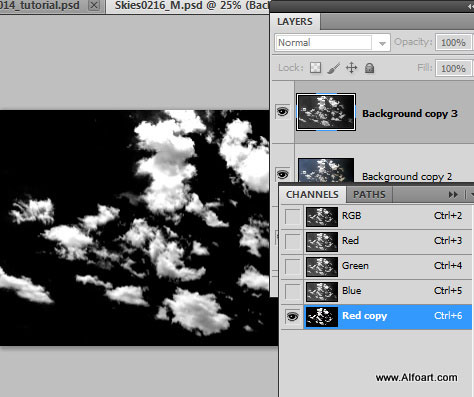The image size is (474, 397).
Task: Close the 014_tutorial.psd document tab
Action: click(94, 5)
